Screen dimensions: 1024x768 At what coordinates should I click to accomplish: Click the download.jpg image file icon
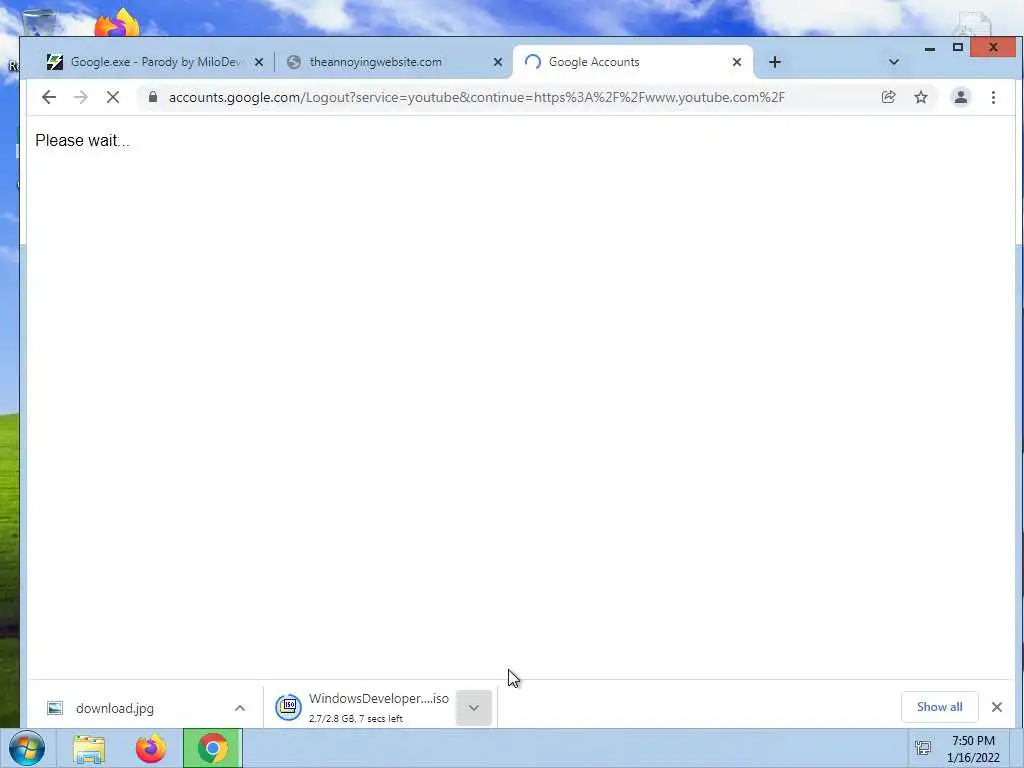[x=55, y=708]
